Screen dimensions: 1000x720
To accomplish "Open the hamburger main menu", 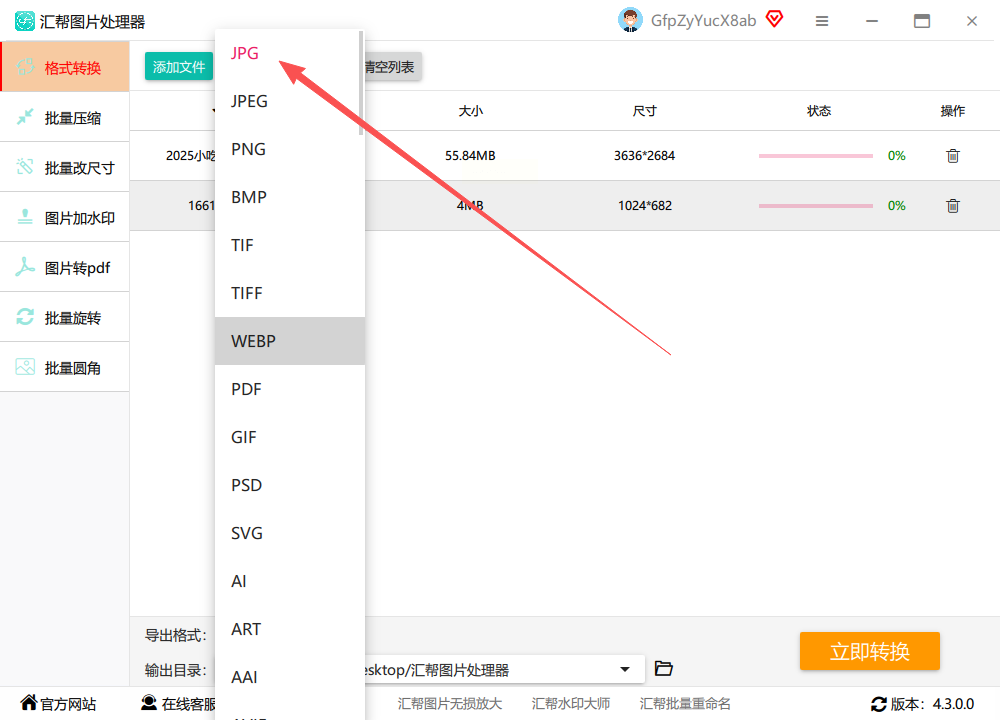I will [x=822, y=21].
